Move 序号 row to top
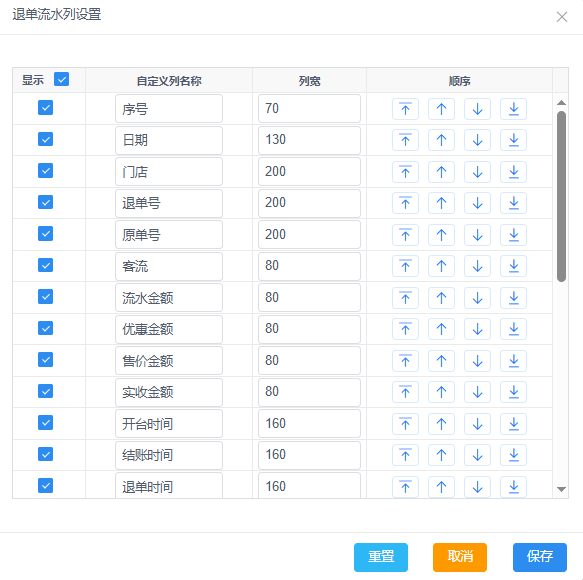This screenshot has height=580, width=583. [405, 109]
